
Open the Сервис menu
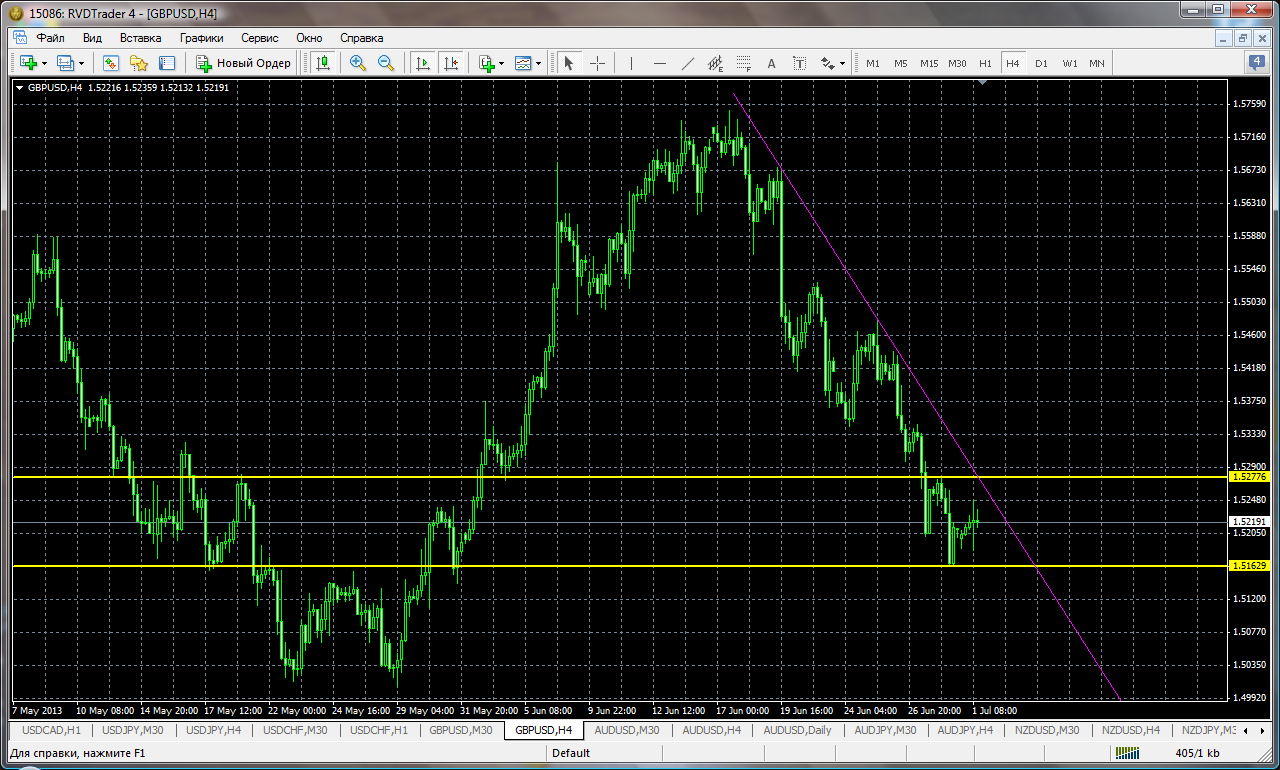pyautogui.click(x=260, y=38)
